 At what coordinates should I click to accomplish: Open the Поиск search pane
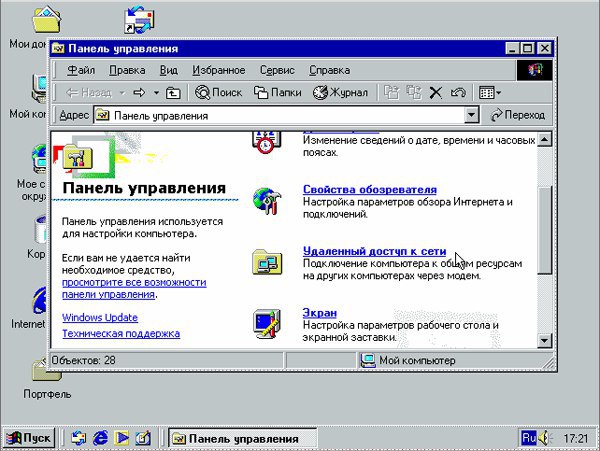pyautogui.click(x=218, y=93)
